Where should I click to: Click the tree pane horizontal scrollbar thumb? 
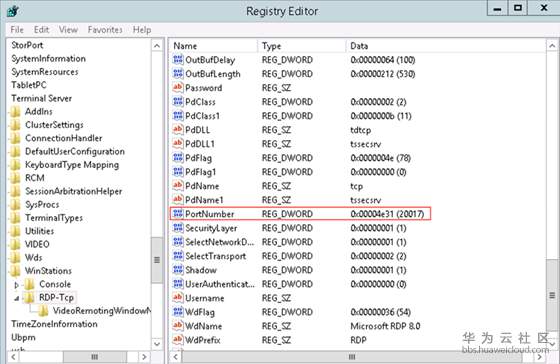[95, 357]
